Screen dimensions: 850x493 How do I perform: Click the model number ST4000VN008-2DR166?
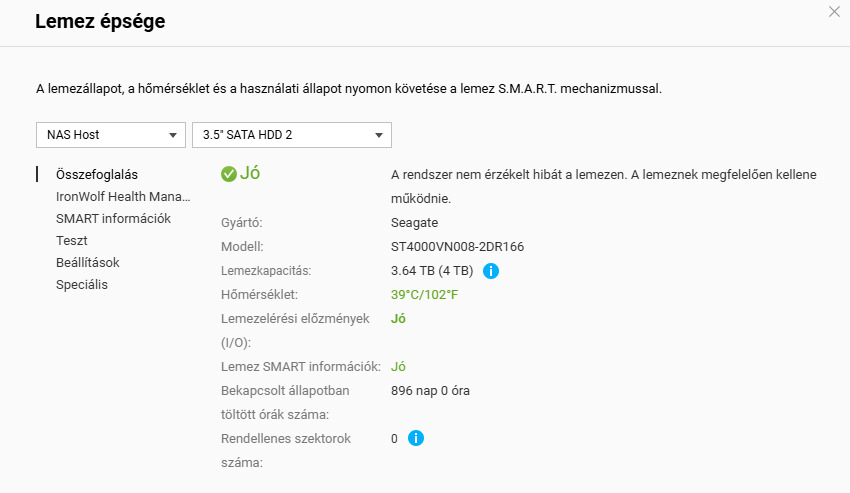click(x=457, y=246)
